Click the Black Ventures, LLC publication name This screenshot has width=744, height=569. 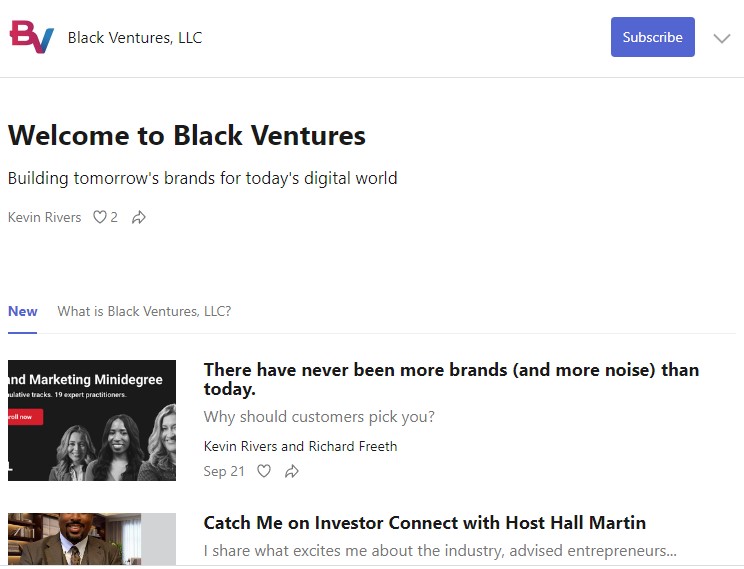tap(135, 37)
